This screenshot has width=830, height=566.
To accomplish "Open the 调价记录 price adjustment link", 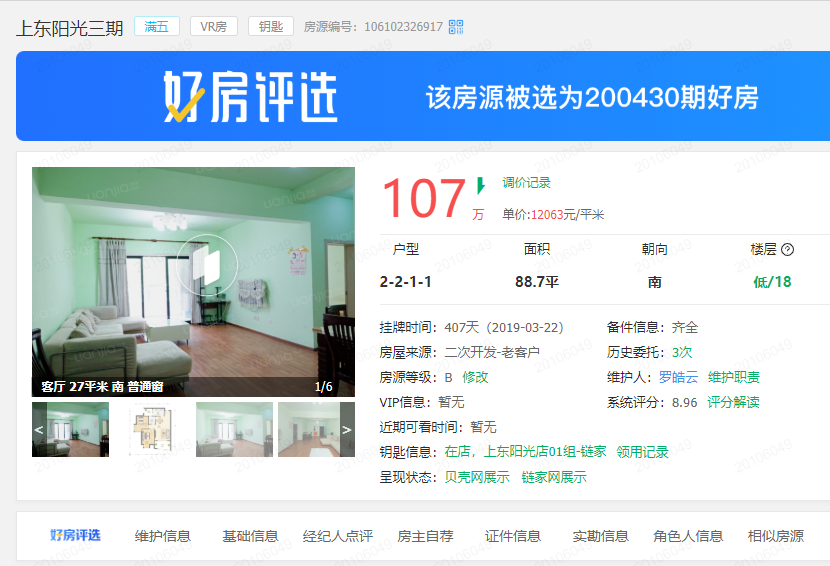I will pyautogui.click(x=526, y=183).
